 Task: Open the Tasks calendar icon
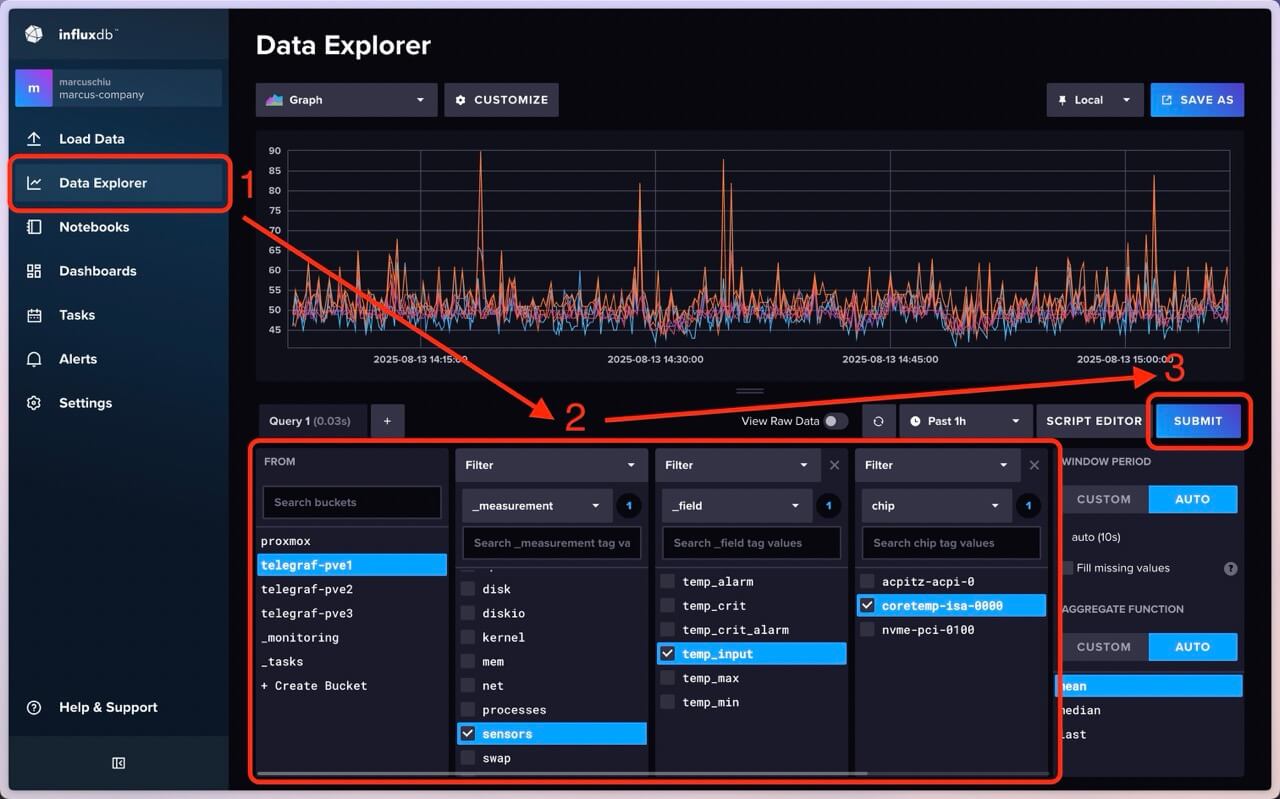pyautogui.click(x=34, y=315)
